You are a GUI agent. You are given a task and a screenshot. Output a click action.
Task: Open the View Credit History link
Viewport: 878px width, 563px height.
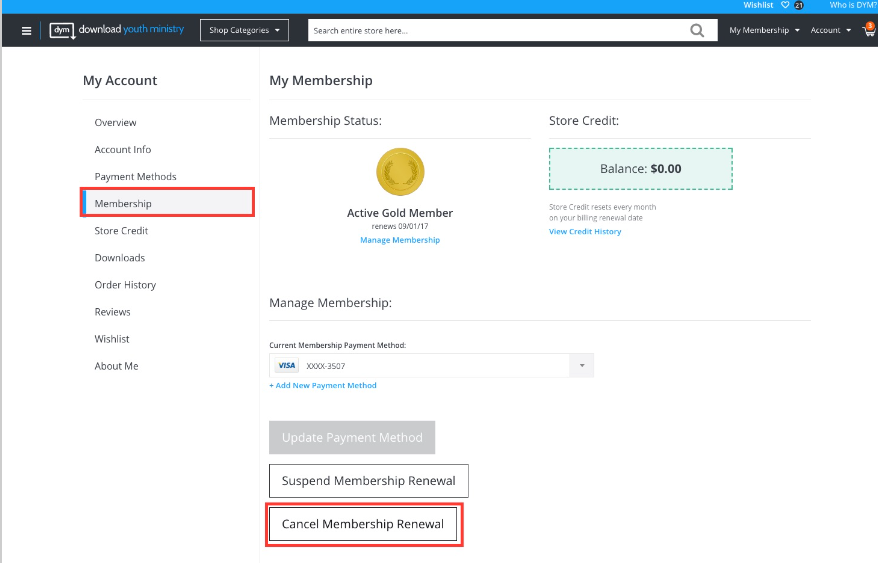[x=585, y=232]
